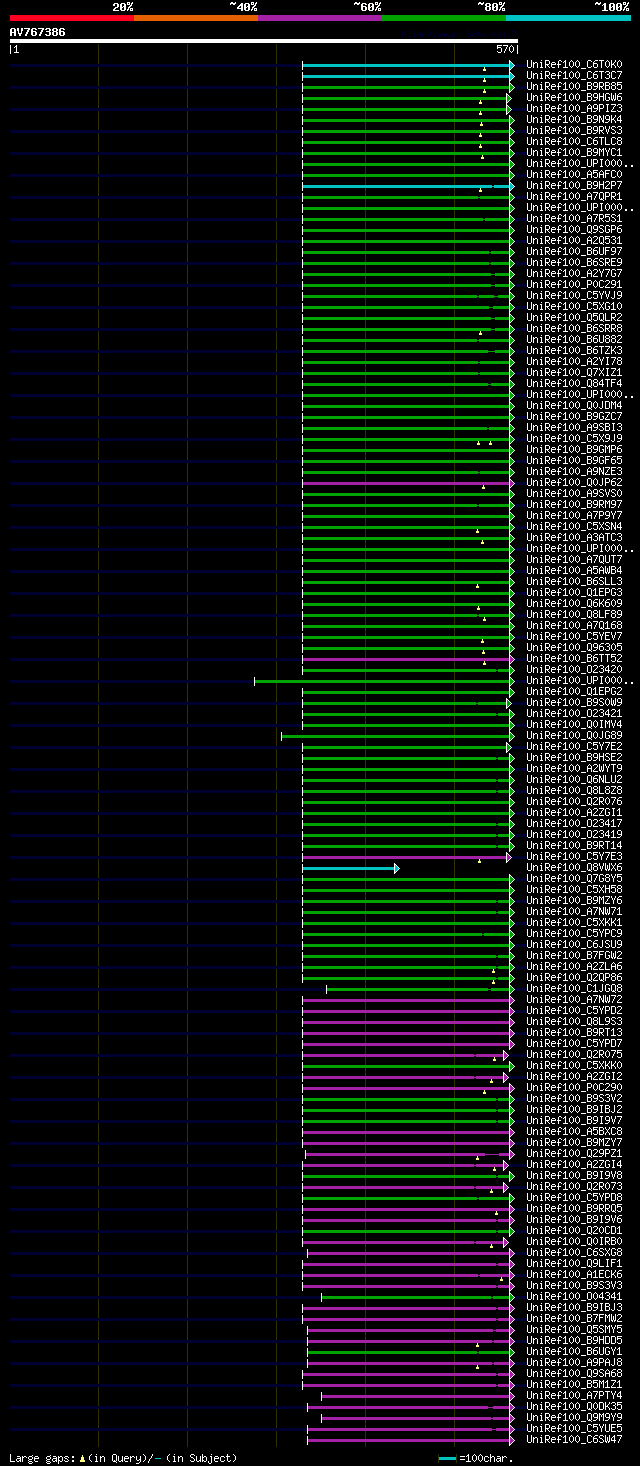Click the Large gaps legend text
Screen dimensions: 640x1466
(123, 1458)
